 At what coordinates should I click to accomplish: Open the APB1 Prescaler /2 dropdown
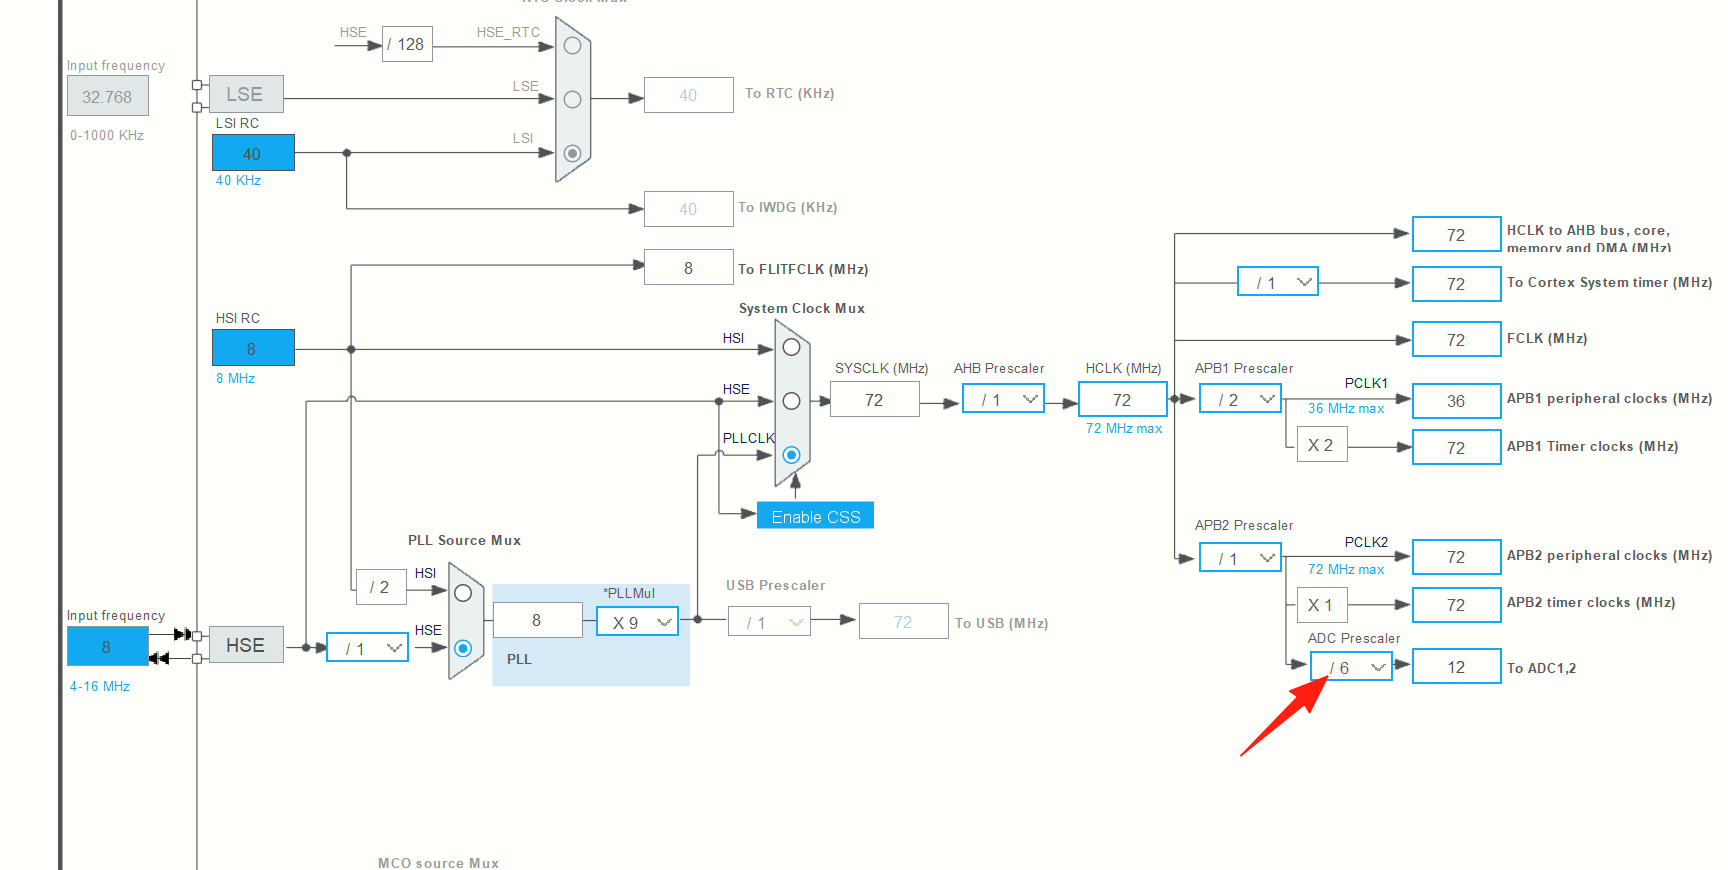(1240, 399)
